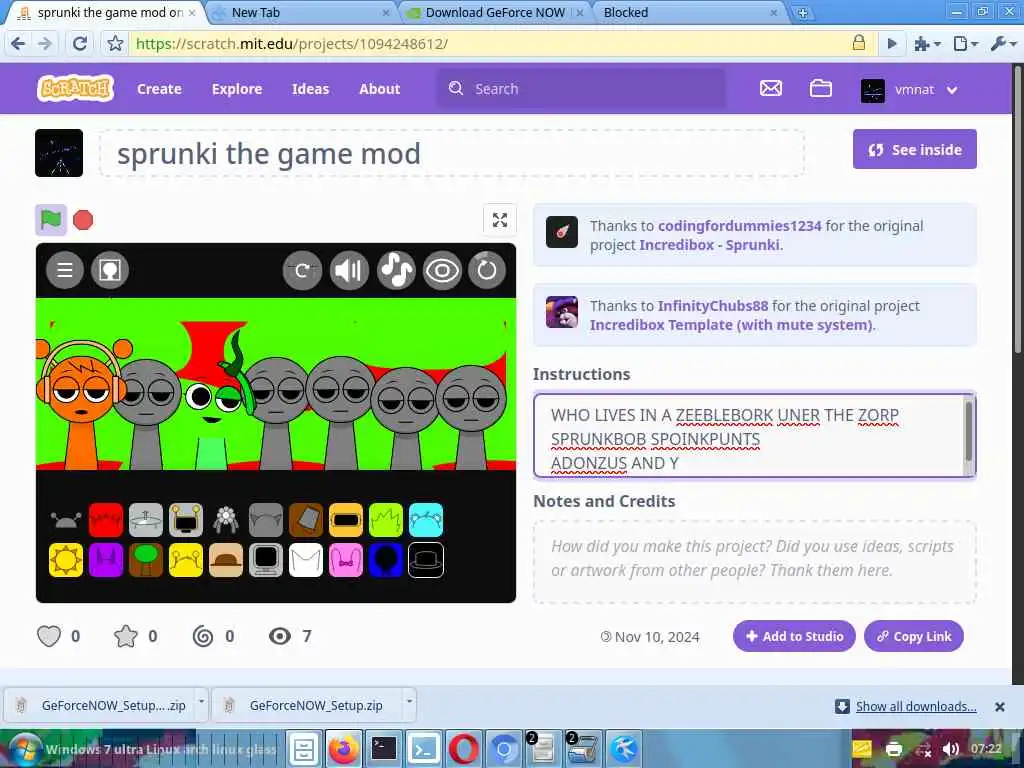Select the gold TV-head character icon
This screenshot has height=768, width=1024.
click(x=185, y=520)
